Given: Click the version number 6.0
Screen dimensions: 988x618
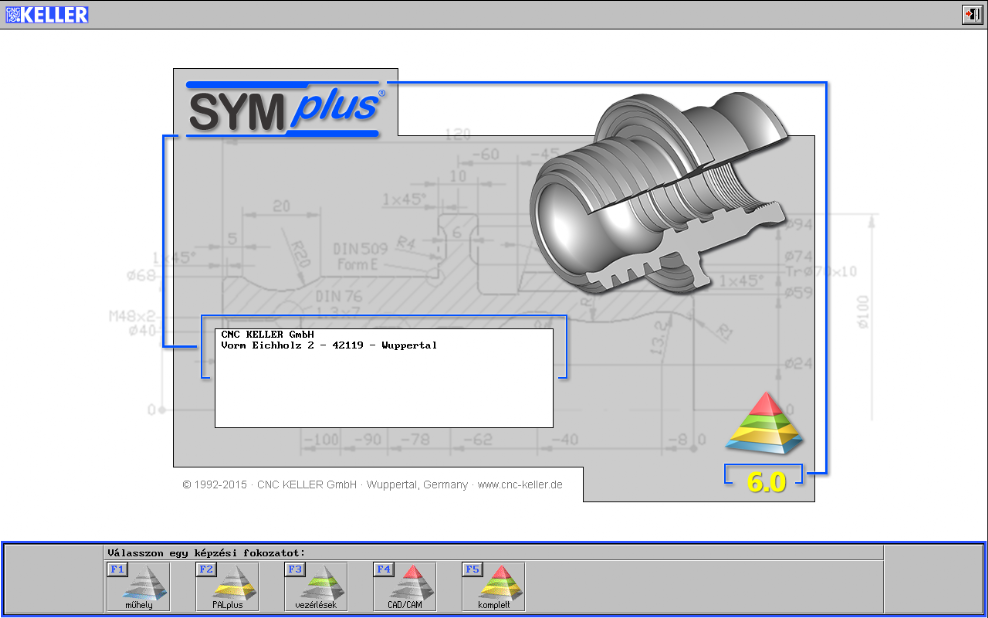Looking at the screenshot, I should coord(766,482).
